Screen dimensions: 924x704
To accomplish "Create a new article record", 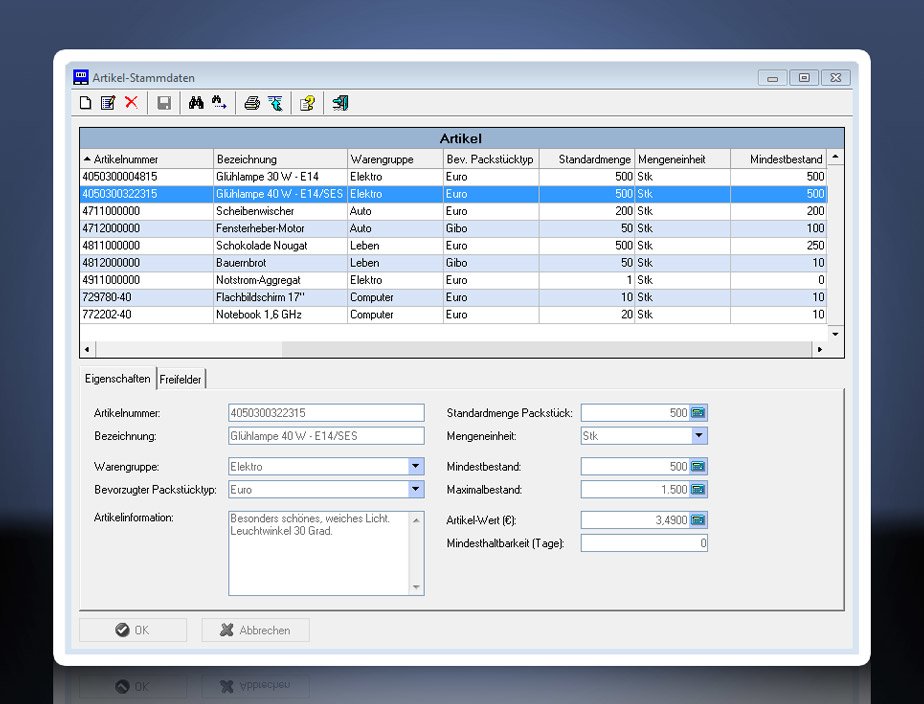I will click(86, 103).
